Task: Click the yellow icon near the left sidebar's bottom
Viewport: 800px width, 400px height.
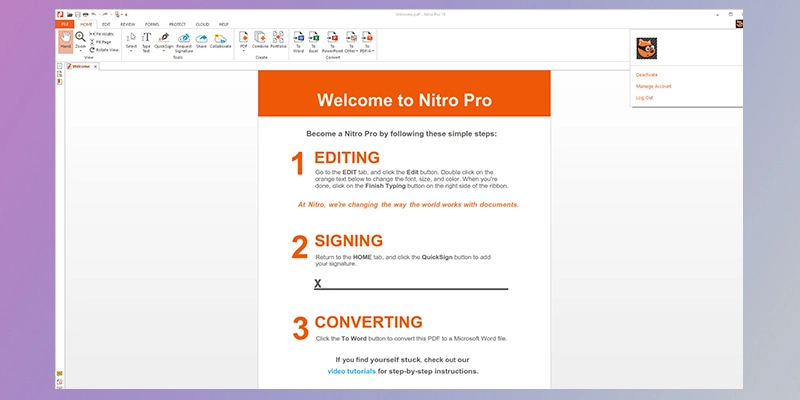Action: pyautogui.click(x=60, y=373)
